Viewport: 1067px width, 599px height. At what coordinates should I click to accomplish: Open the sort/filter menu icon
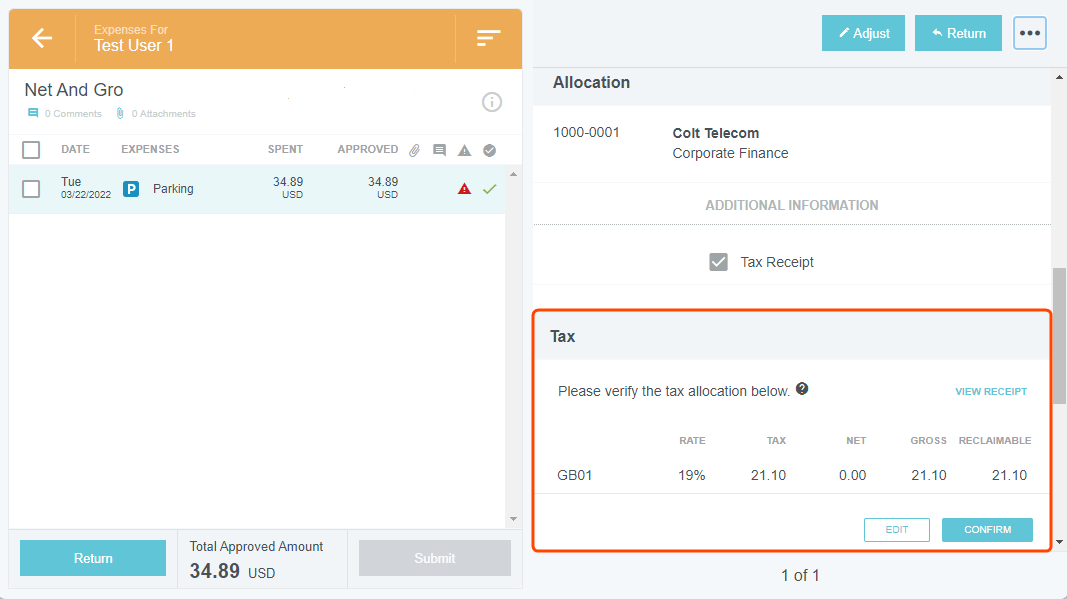click(x=488, y=38)
